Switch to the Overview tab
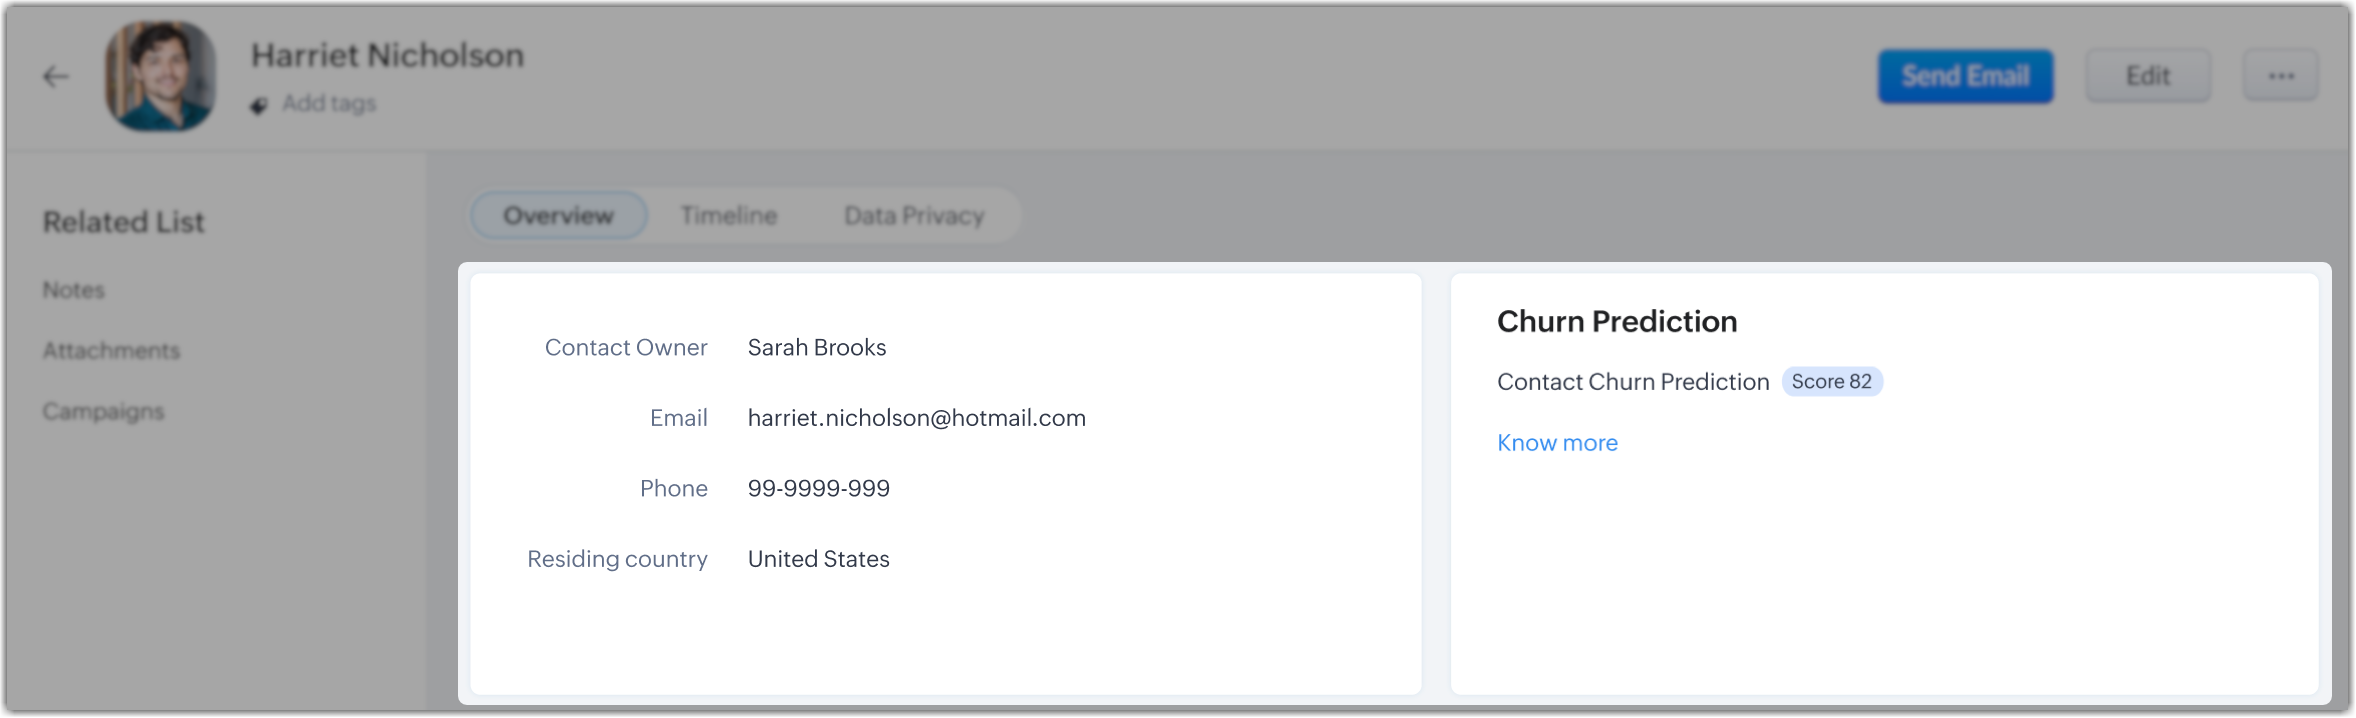 pyautogui.click(x=558, y=216)
